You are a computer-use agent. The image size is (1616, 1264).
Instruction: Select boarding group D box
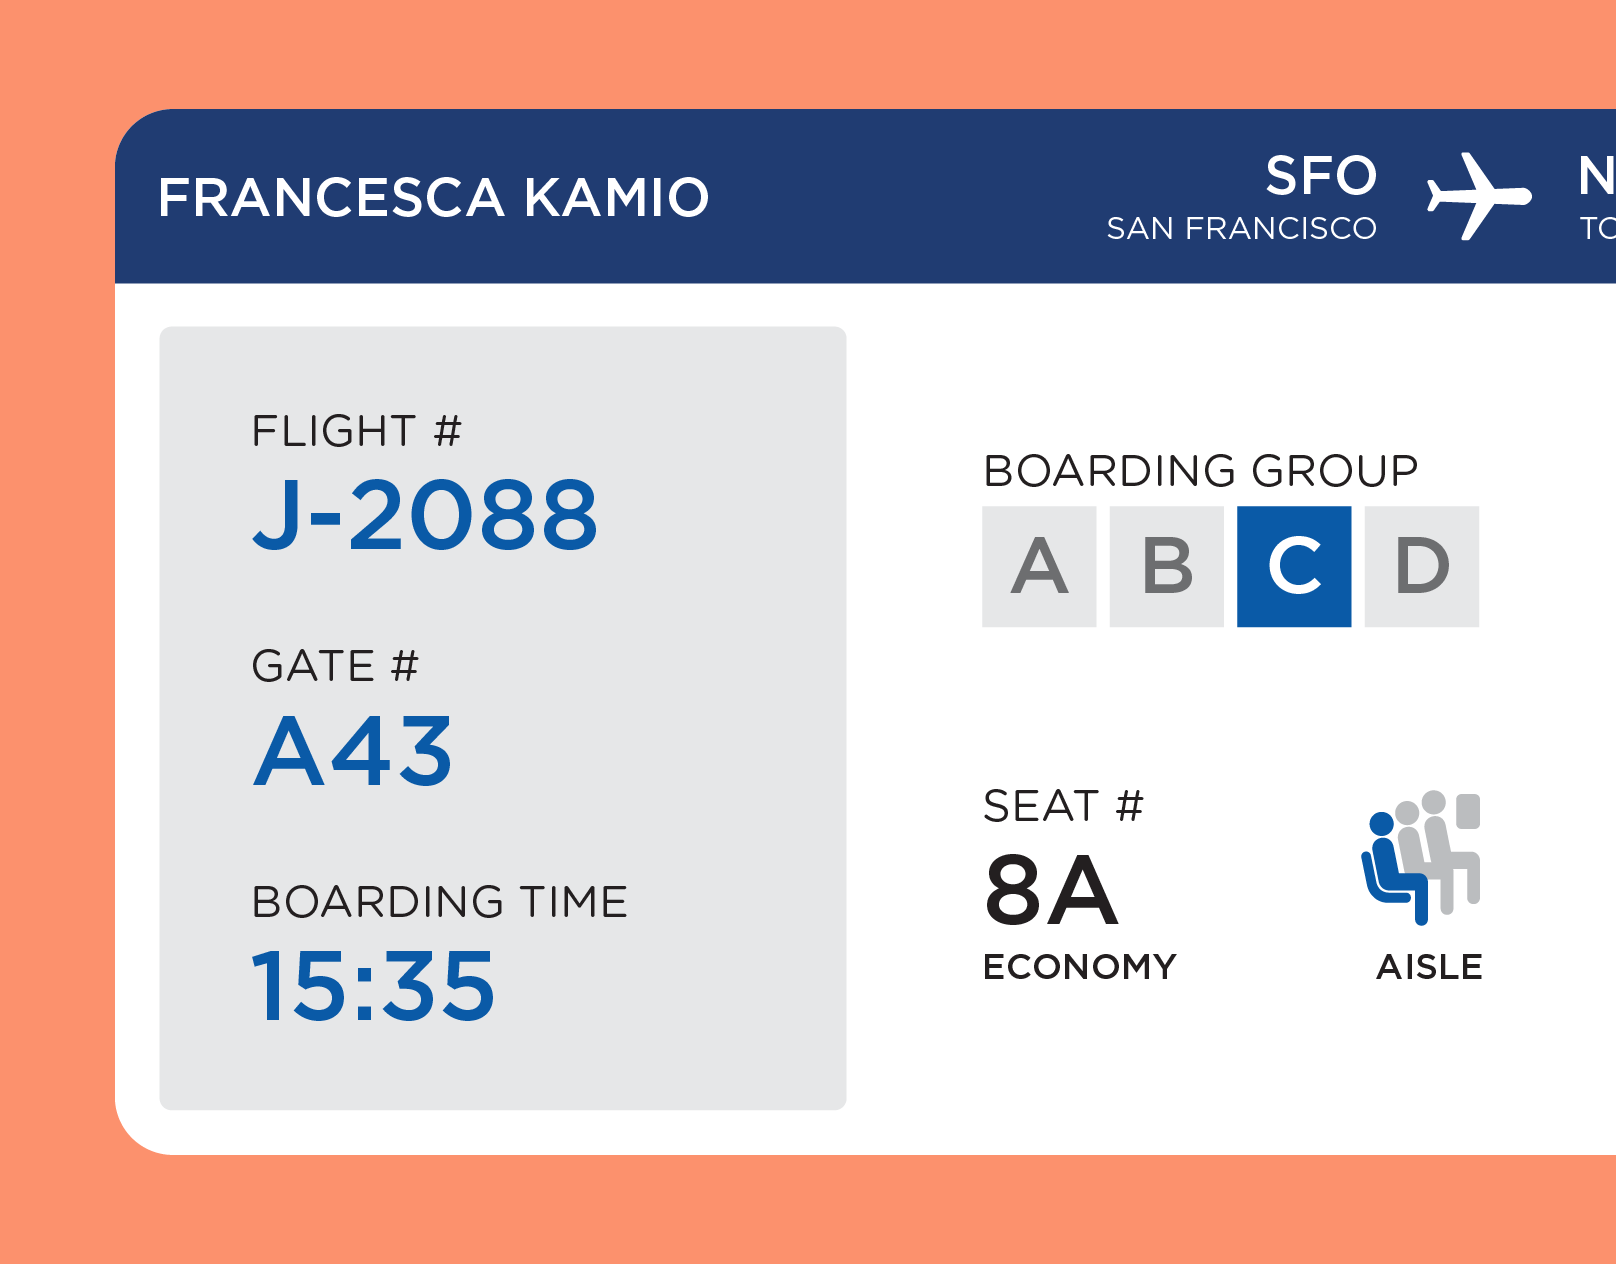pos(1422,566)
